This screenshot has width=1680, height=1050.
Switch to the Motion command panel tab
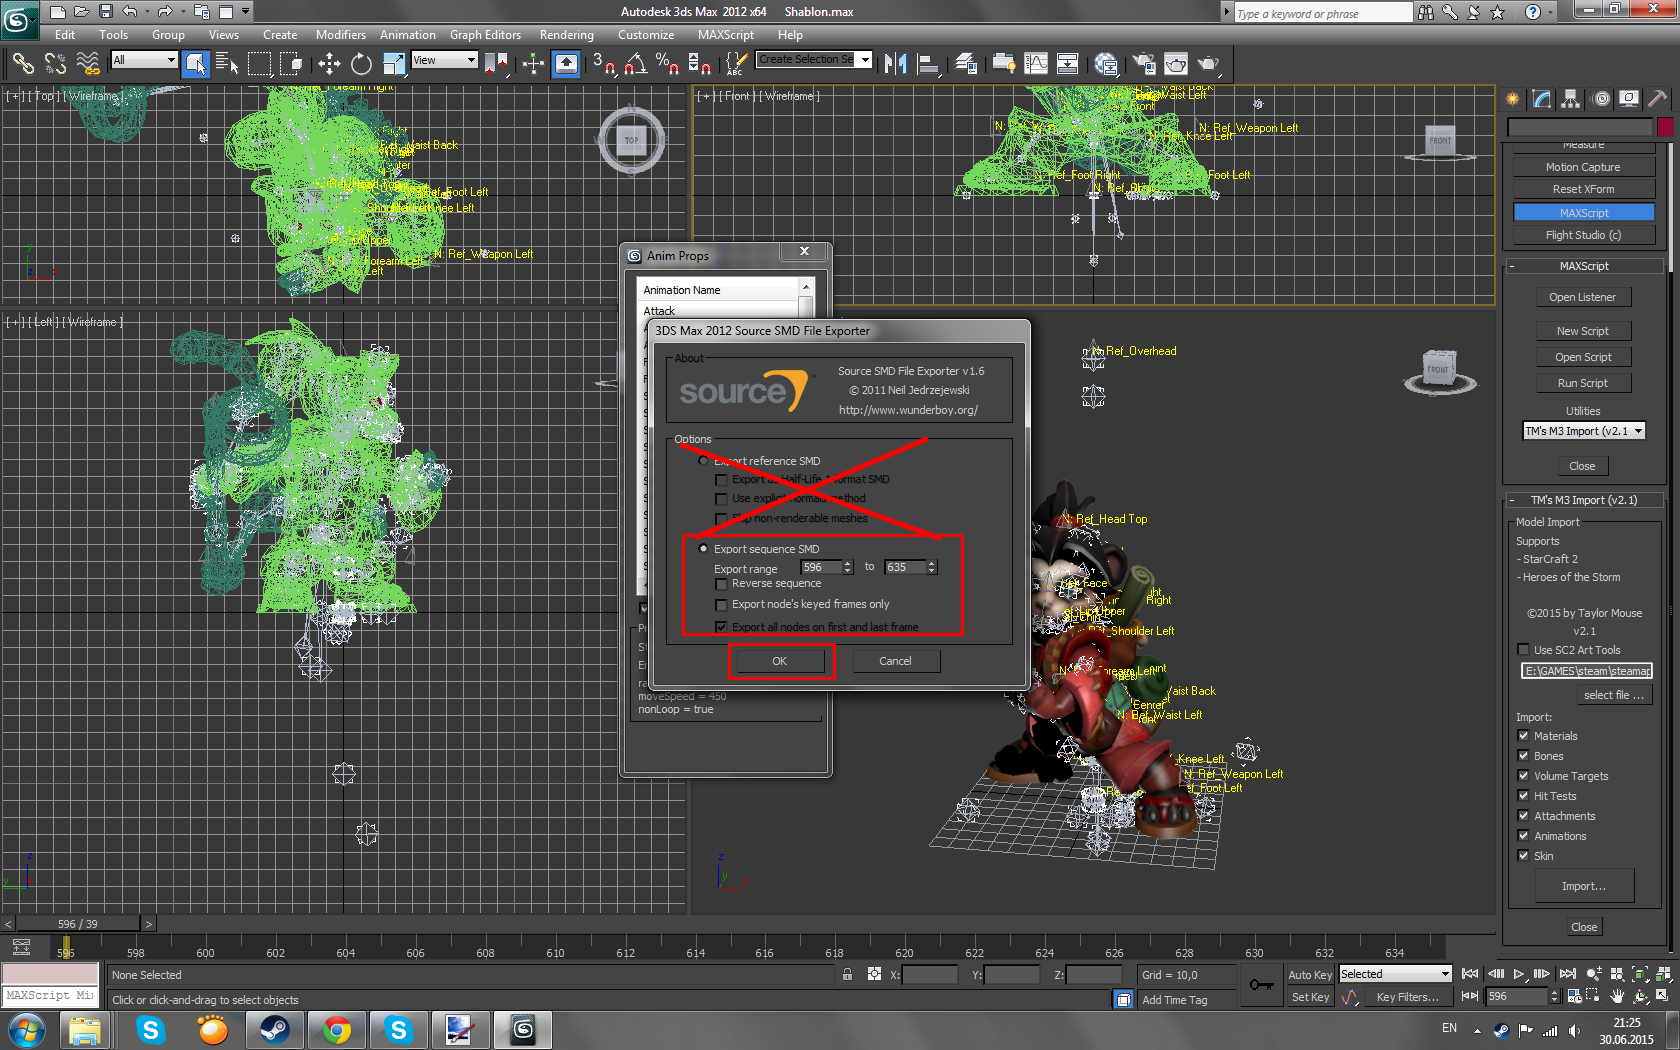[1601, 98]
